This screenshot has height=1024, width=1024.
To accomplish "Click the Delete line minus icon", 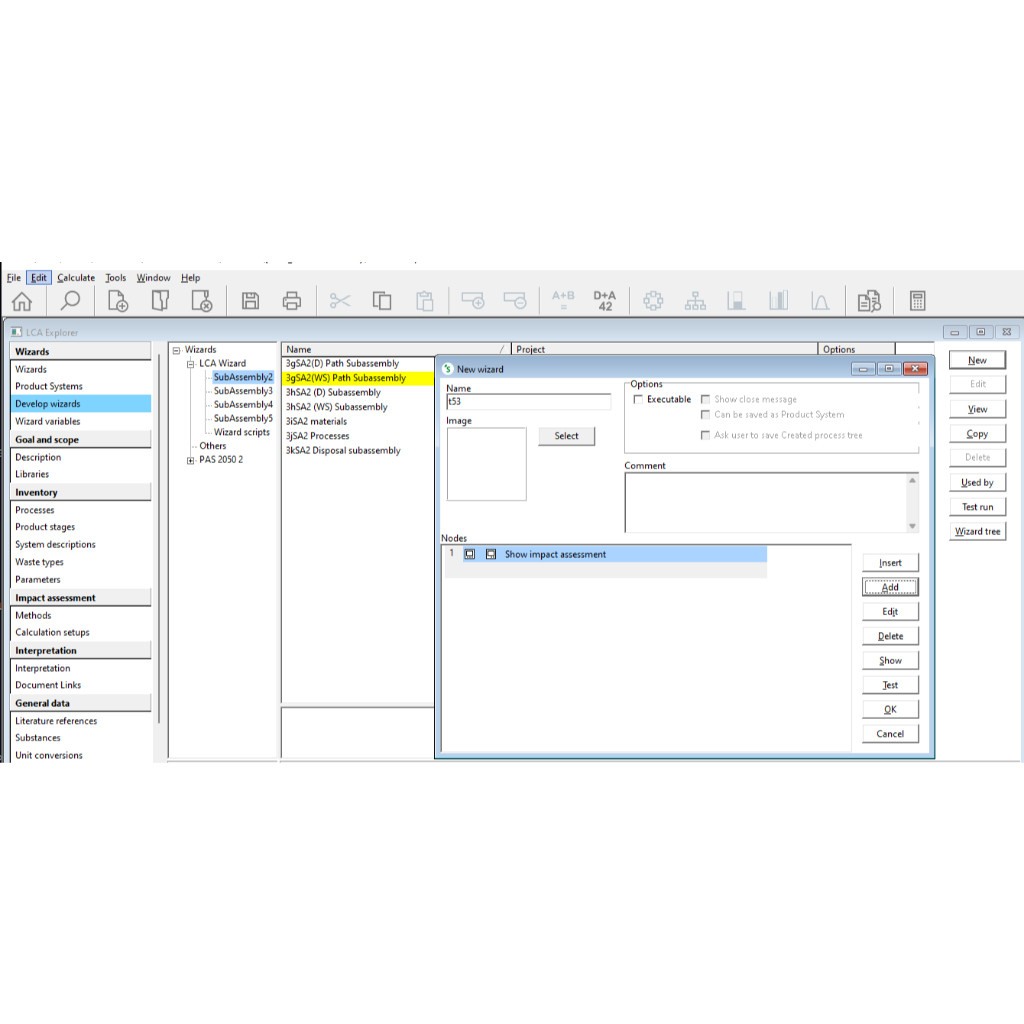I will 515,301.
